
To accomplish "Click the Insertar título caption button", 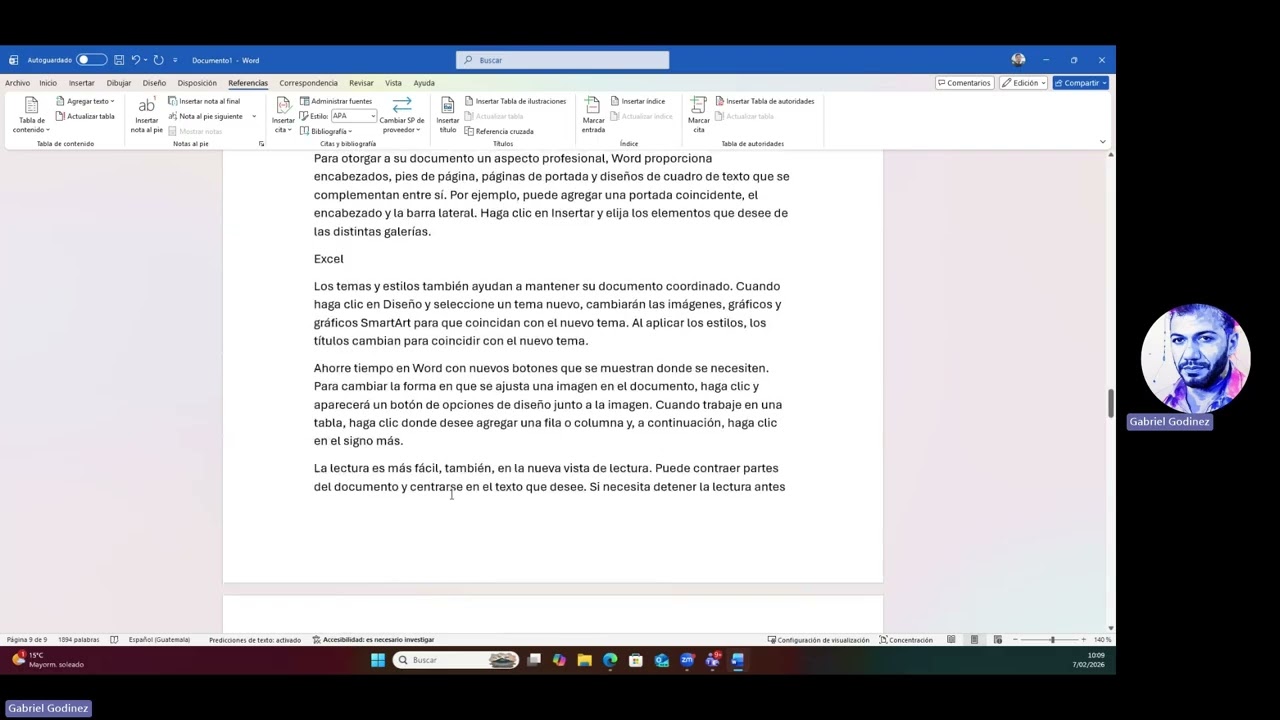I will pyautogui.click(x=447, y=115).
